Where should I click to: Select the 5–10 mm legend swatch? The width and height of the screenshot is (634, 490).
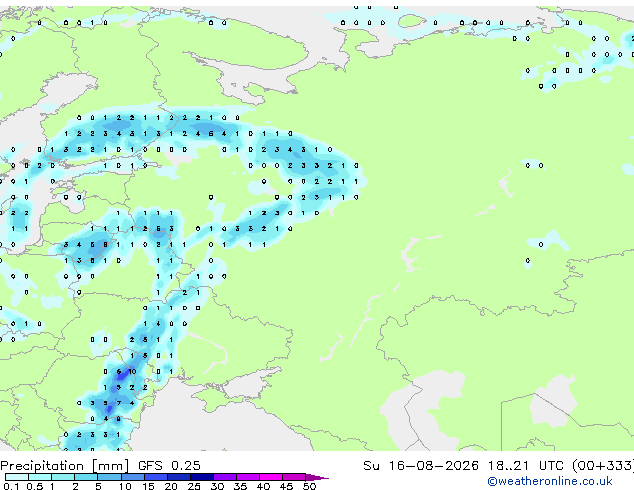(x=110, y=477)
